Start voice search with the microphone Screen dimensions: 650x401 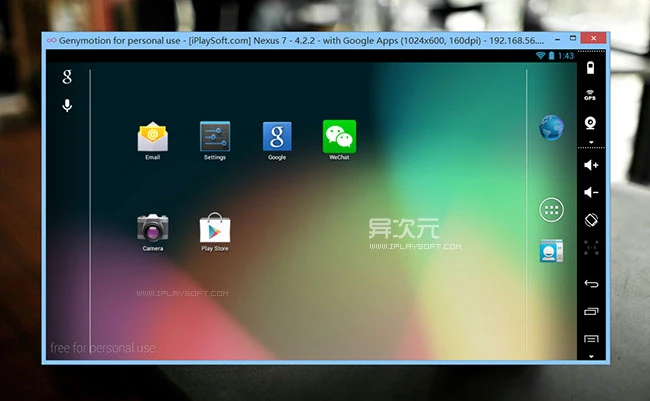click(x=67, y=105)
